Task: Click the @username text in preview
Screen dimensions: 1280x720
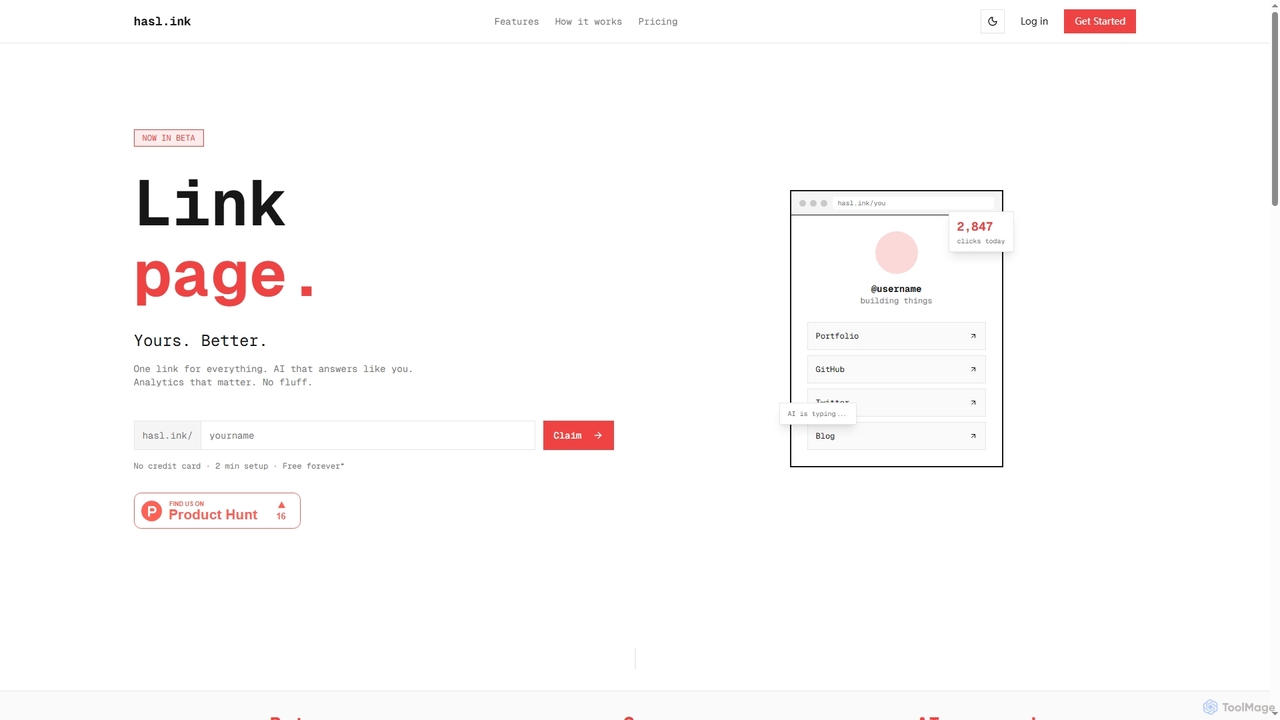Action: coord(896,289)
